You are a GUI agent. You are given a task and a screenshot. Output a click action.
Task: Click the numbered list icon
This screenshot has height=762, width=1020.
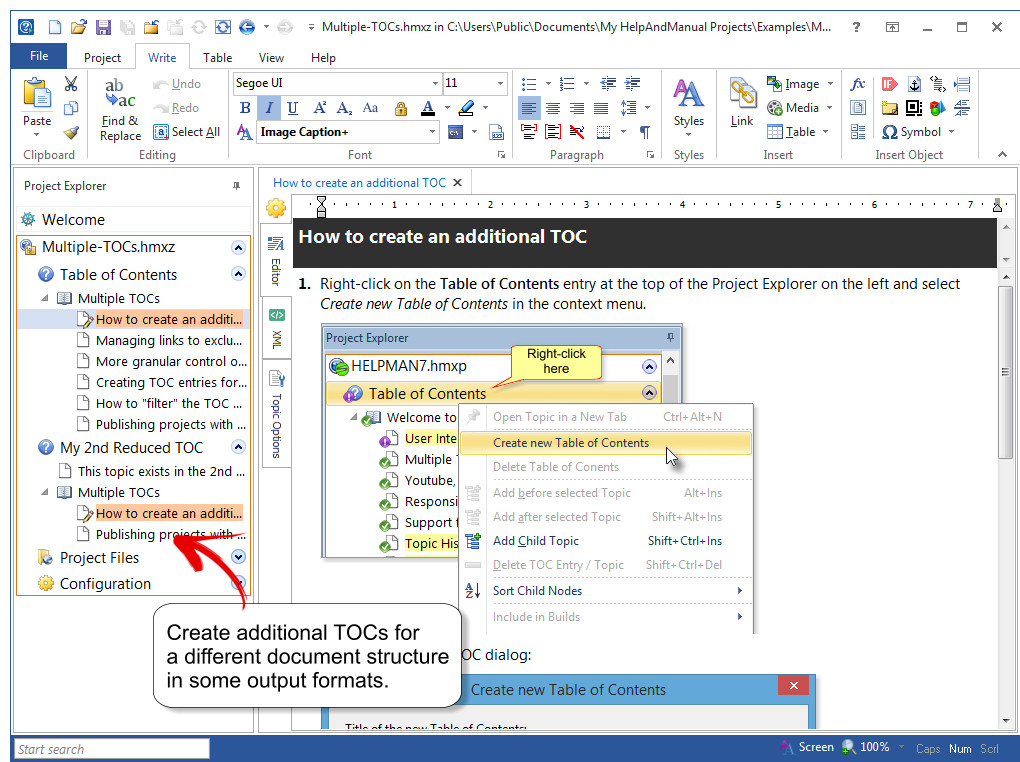click(567, 84)
